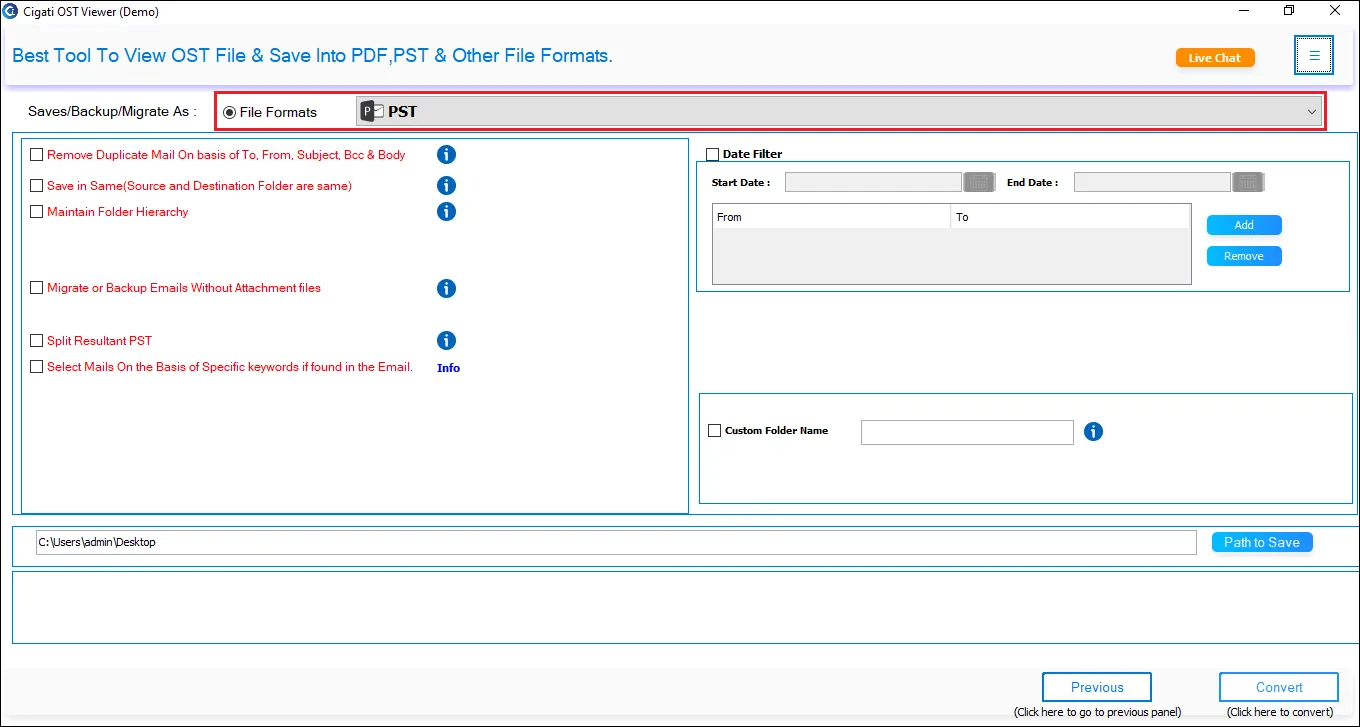Check Split Resultant PST option
The image size is (1360, 727).
point(37,341)
